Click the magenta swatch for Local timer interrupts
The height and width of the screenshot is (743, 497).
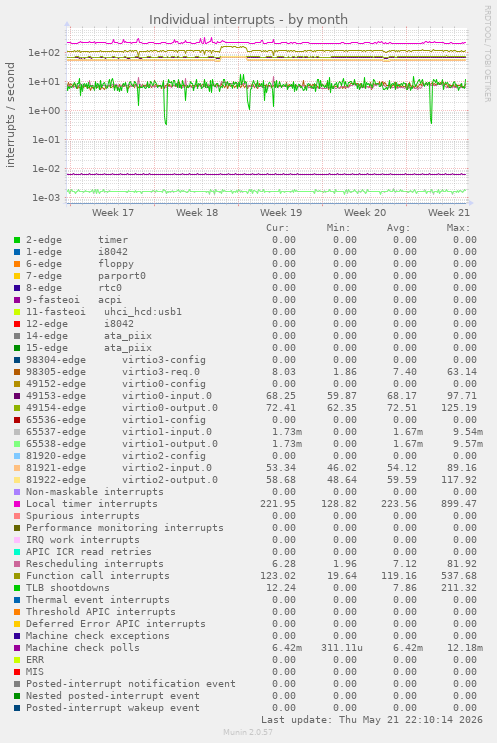(x=17, y=504)
